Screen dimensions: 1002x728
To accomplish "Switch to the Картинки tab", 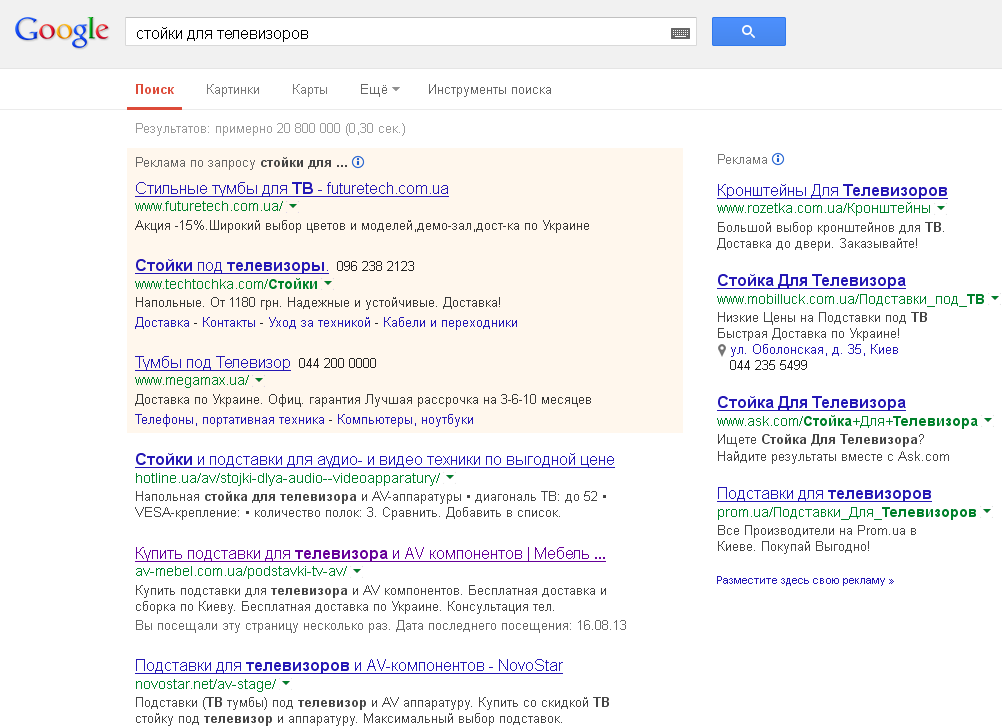I will point(233,89).
